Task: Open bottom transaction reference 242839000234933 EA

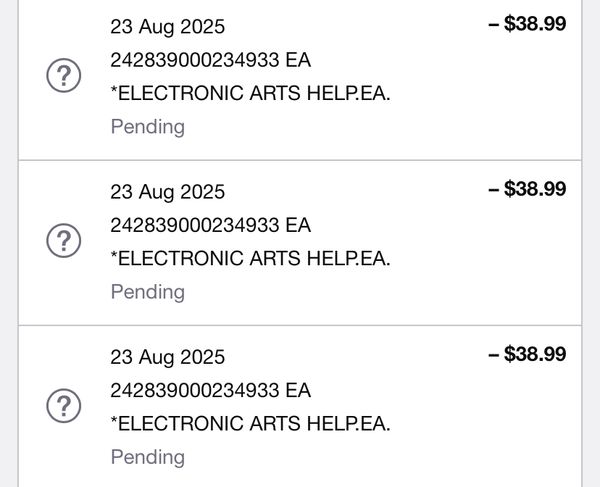Action: (210, 391)
